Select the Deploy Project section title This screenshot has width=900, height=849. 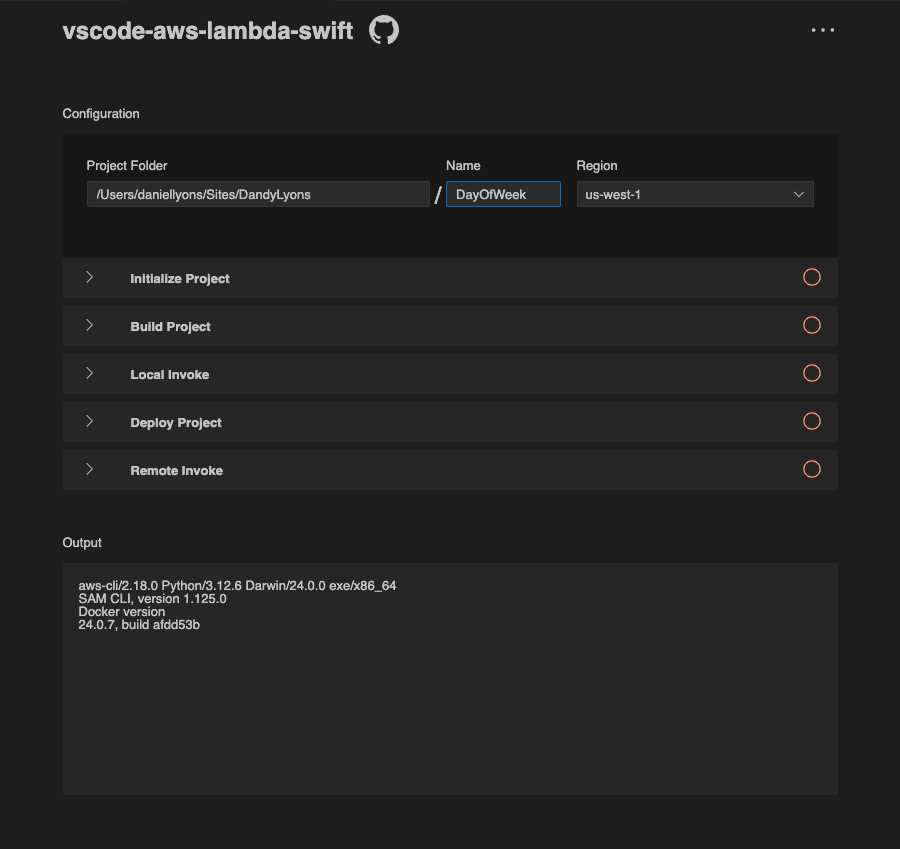pyautogui.click(x=176, y=422)
